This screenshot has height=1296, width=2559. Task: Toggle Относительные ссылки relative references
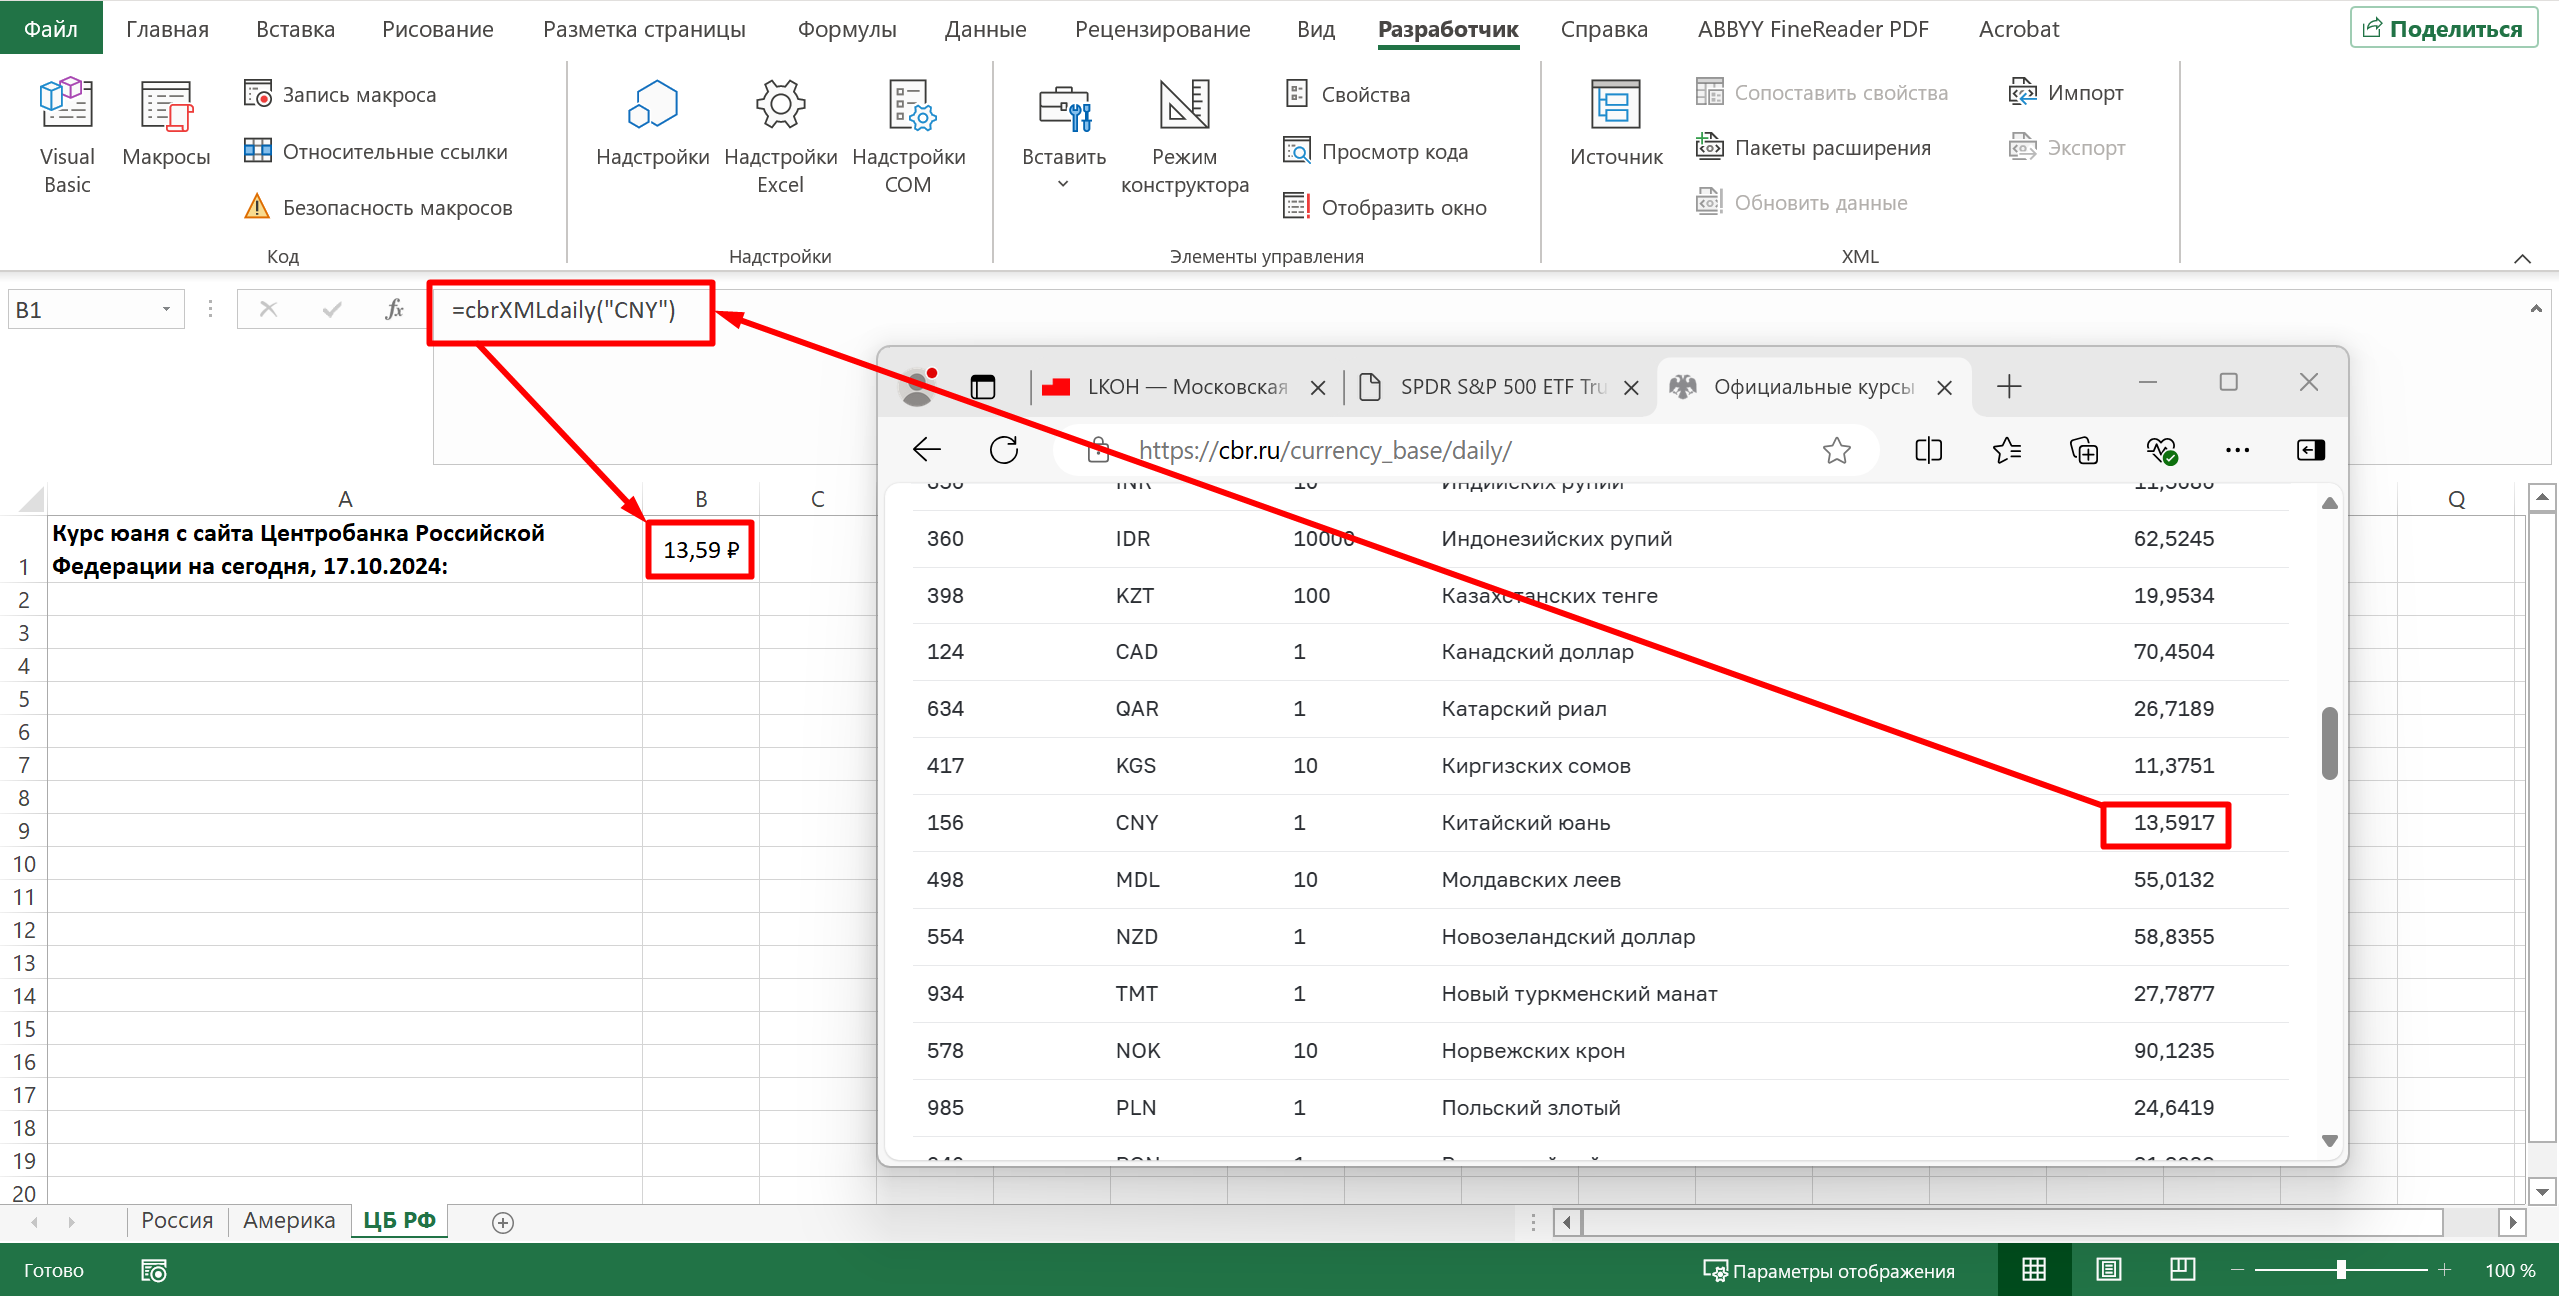376,152
